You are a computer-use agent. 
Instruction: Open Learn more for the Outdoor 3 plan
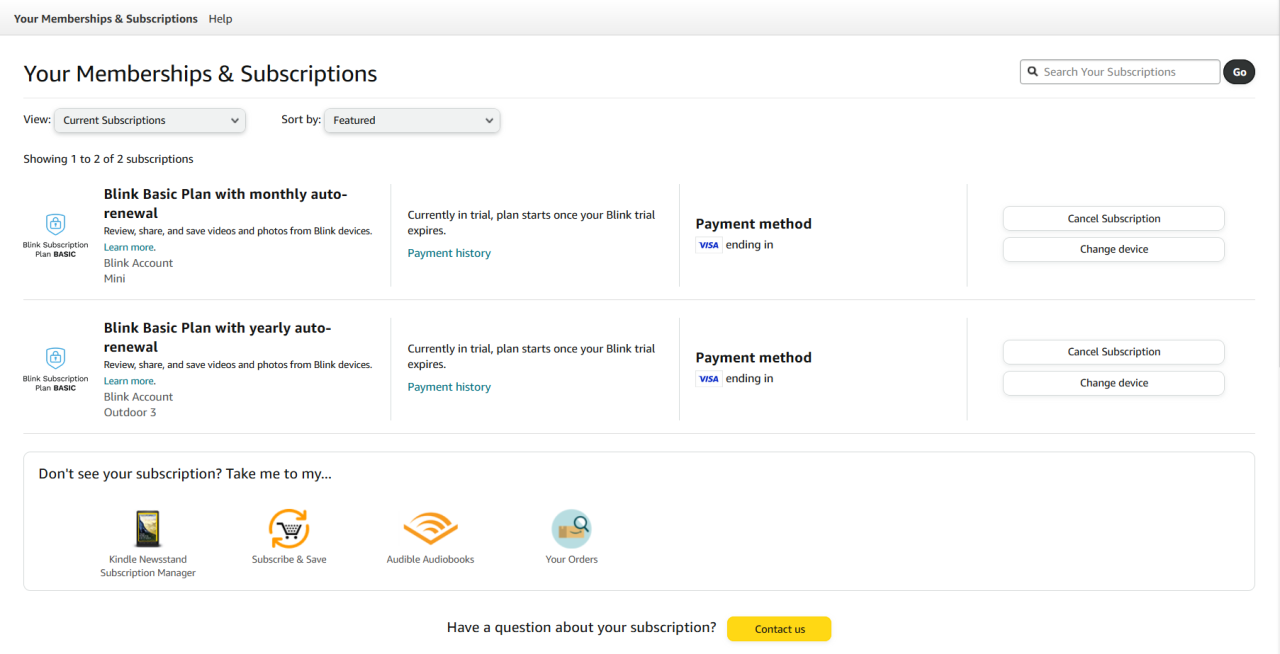tap(128, 380)
